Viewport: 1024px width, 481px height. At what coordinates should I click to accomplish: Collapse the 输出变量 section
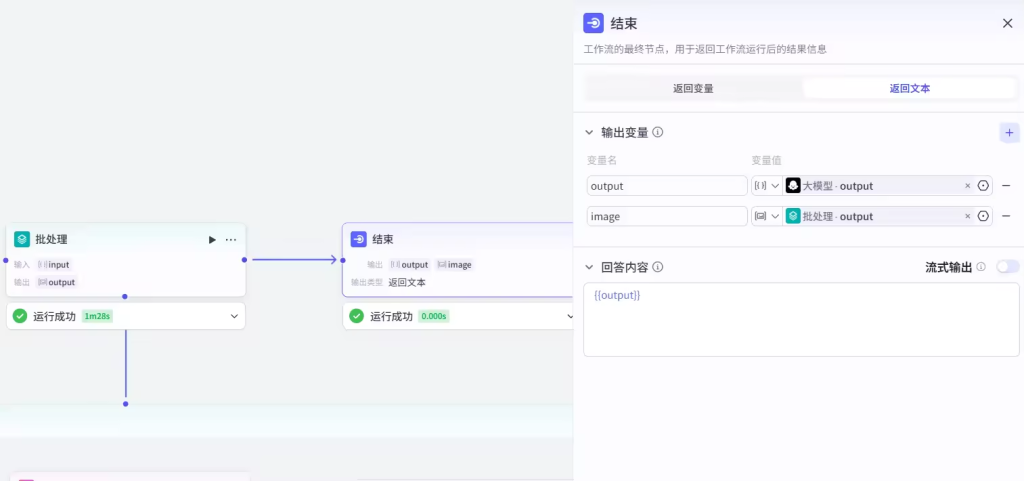590,132
